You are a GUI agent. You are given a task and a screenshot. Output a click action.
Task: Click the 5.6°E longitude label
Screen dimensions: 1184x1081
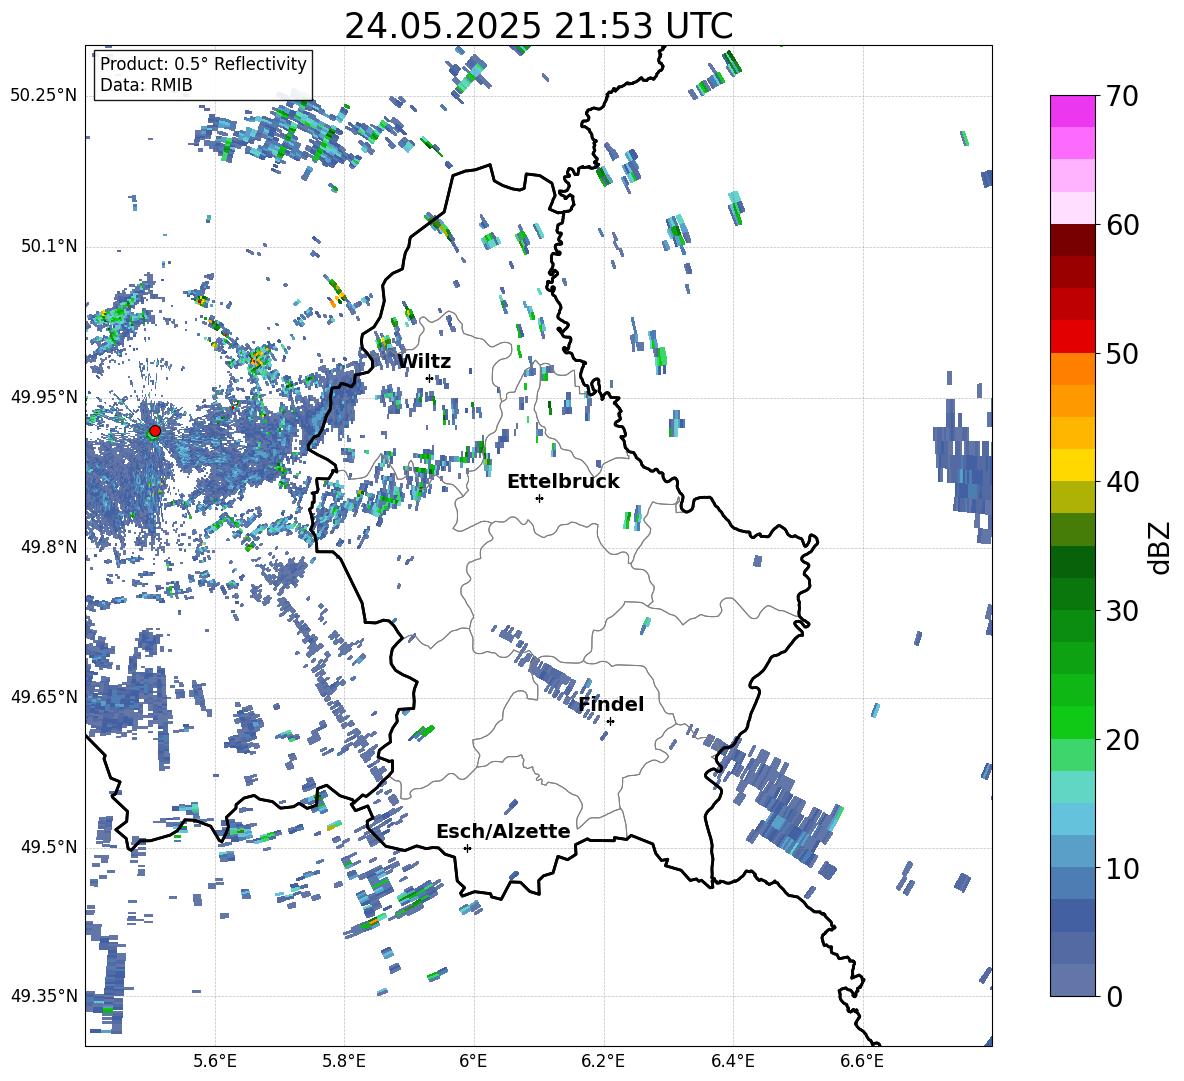pos(215,1061)
